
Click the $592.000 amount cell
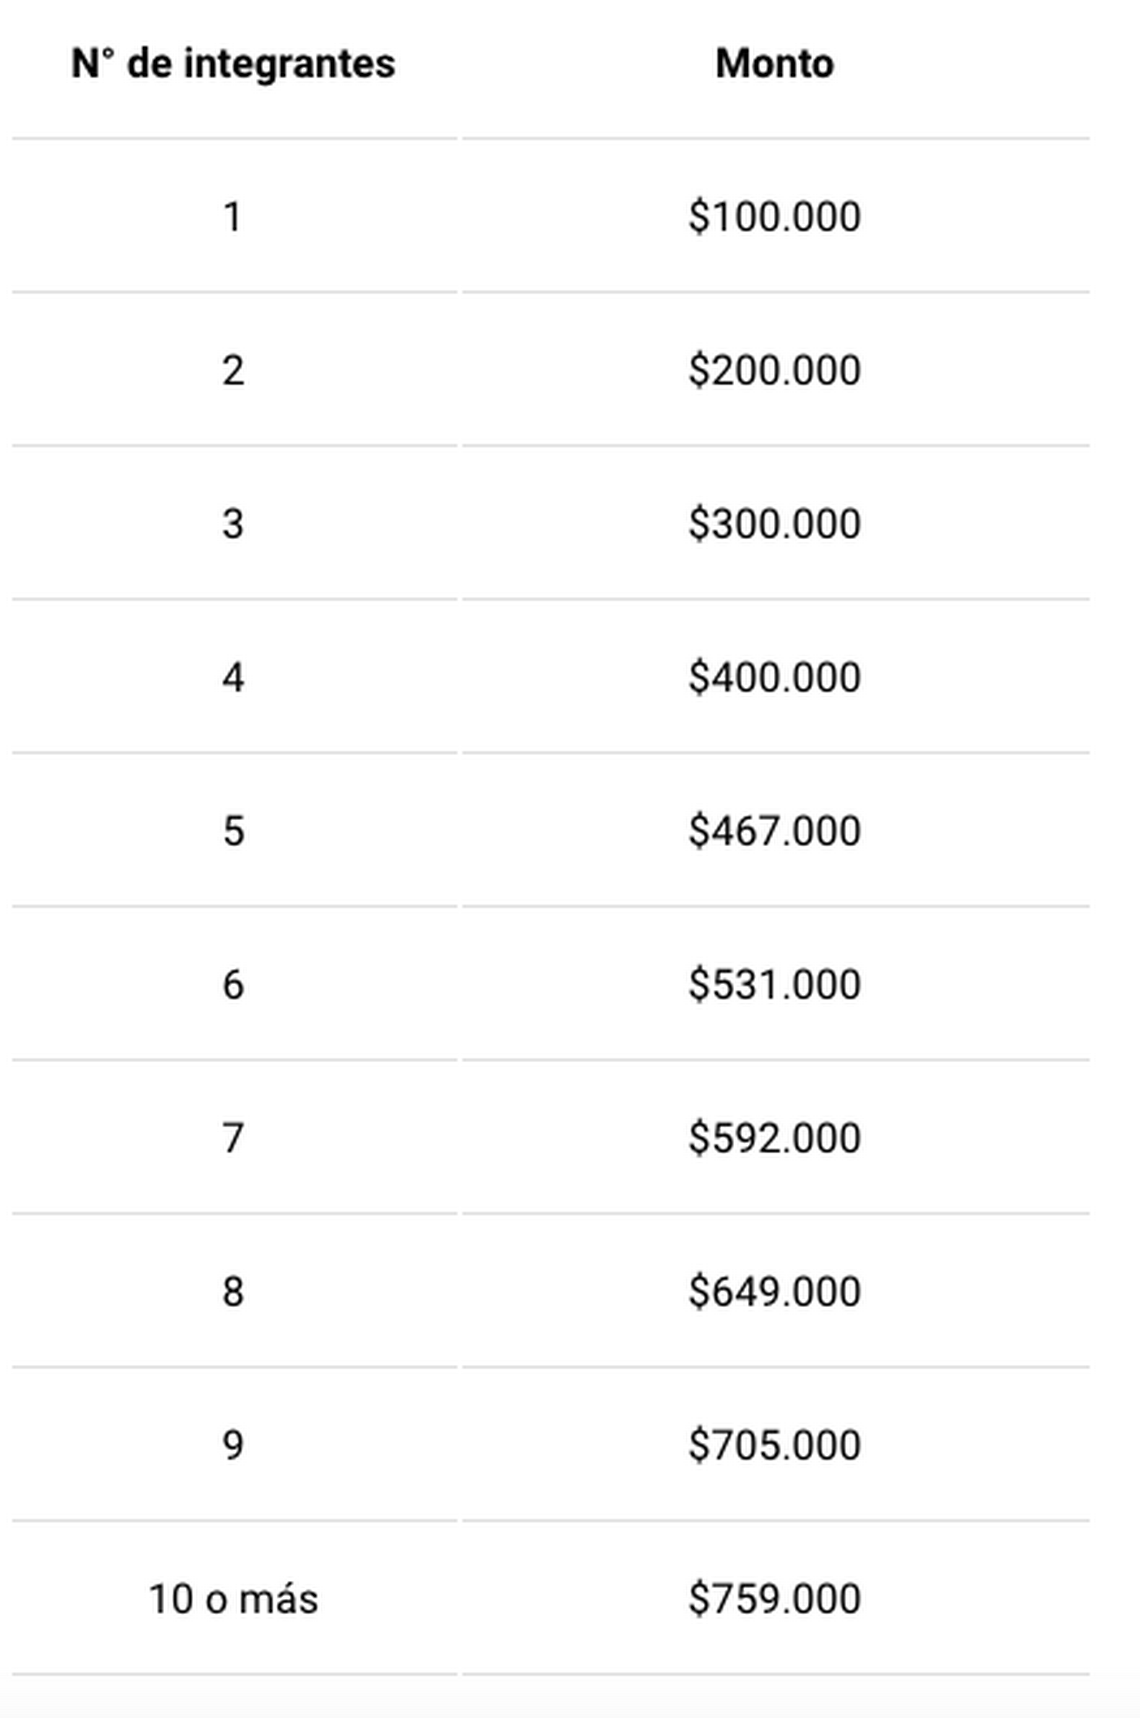(775, 1138)
